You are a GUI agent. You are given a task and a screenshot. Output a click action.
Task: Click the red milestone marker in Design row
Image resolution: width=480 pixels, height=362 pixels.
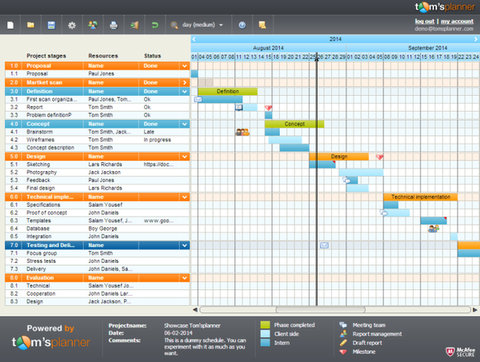click(x=379, y=157)
